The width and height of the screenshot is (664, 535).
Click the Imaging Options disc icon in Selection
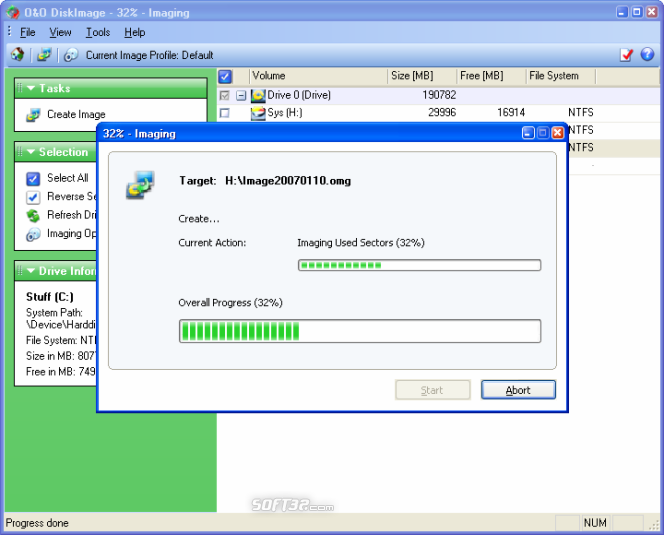(33, 234)
